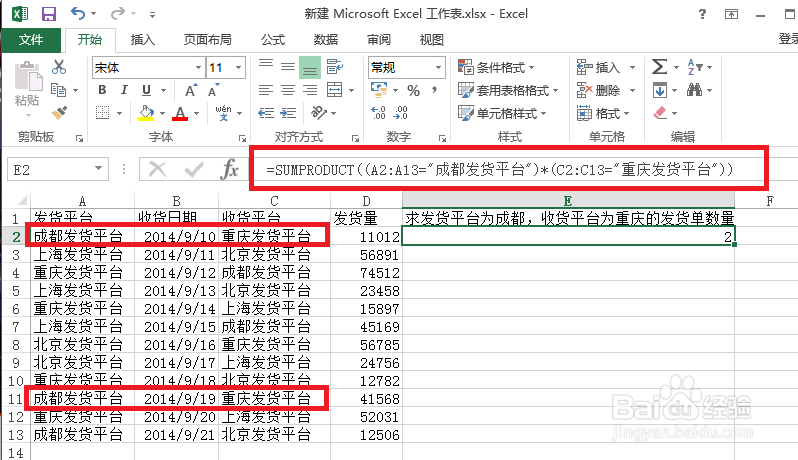Switch to 视图 View tab
Image resolution: width=798 pixels, height=460 pixels.
coord(432,40)
